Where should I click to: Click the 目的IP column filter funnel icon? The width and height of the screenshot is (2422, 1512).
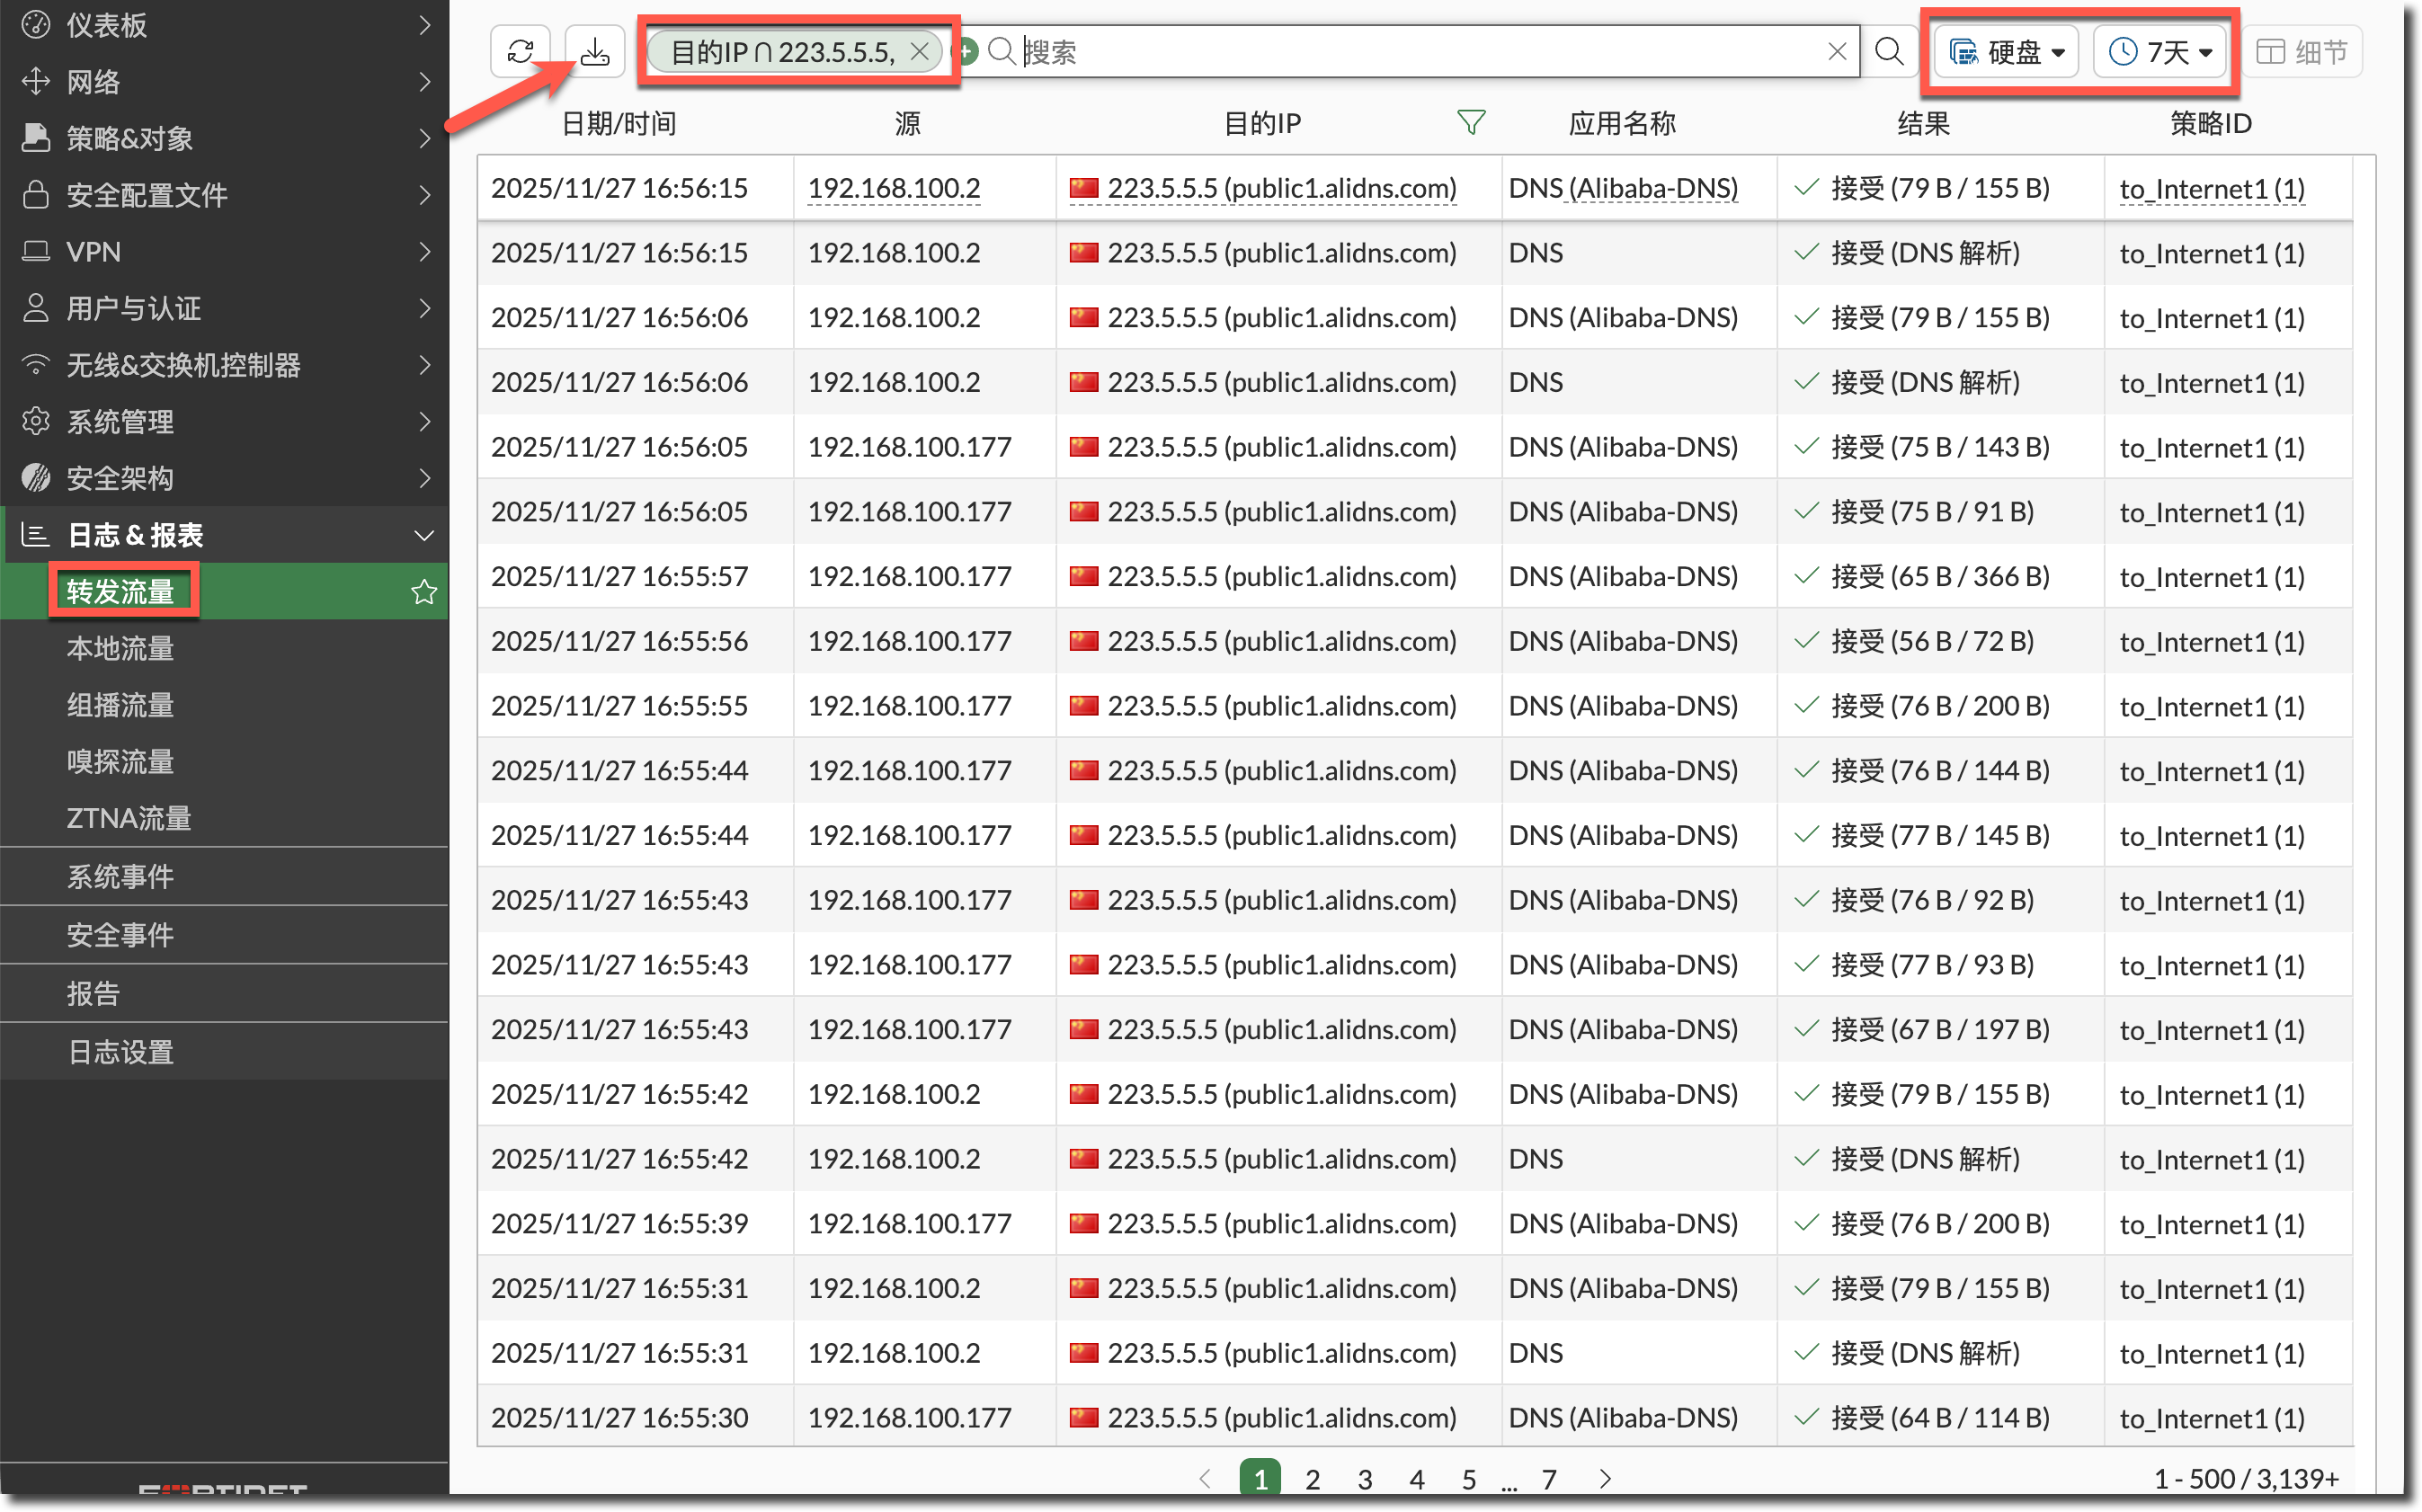click(x=1470, y=123)
